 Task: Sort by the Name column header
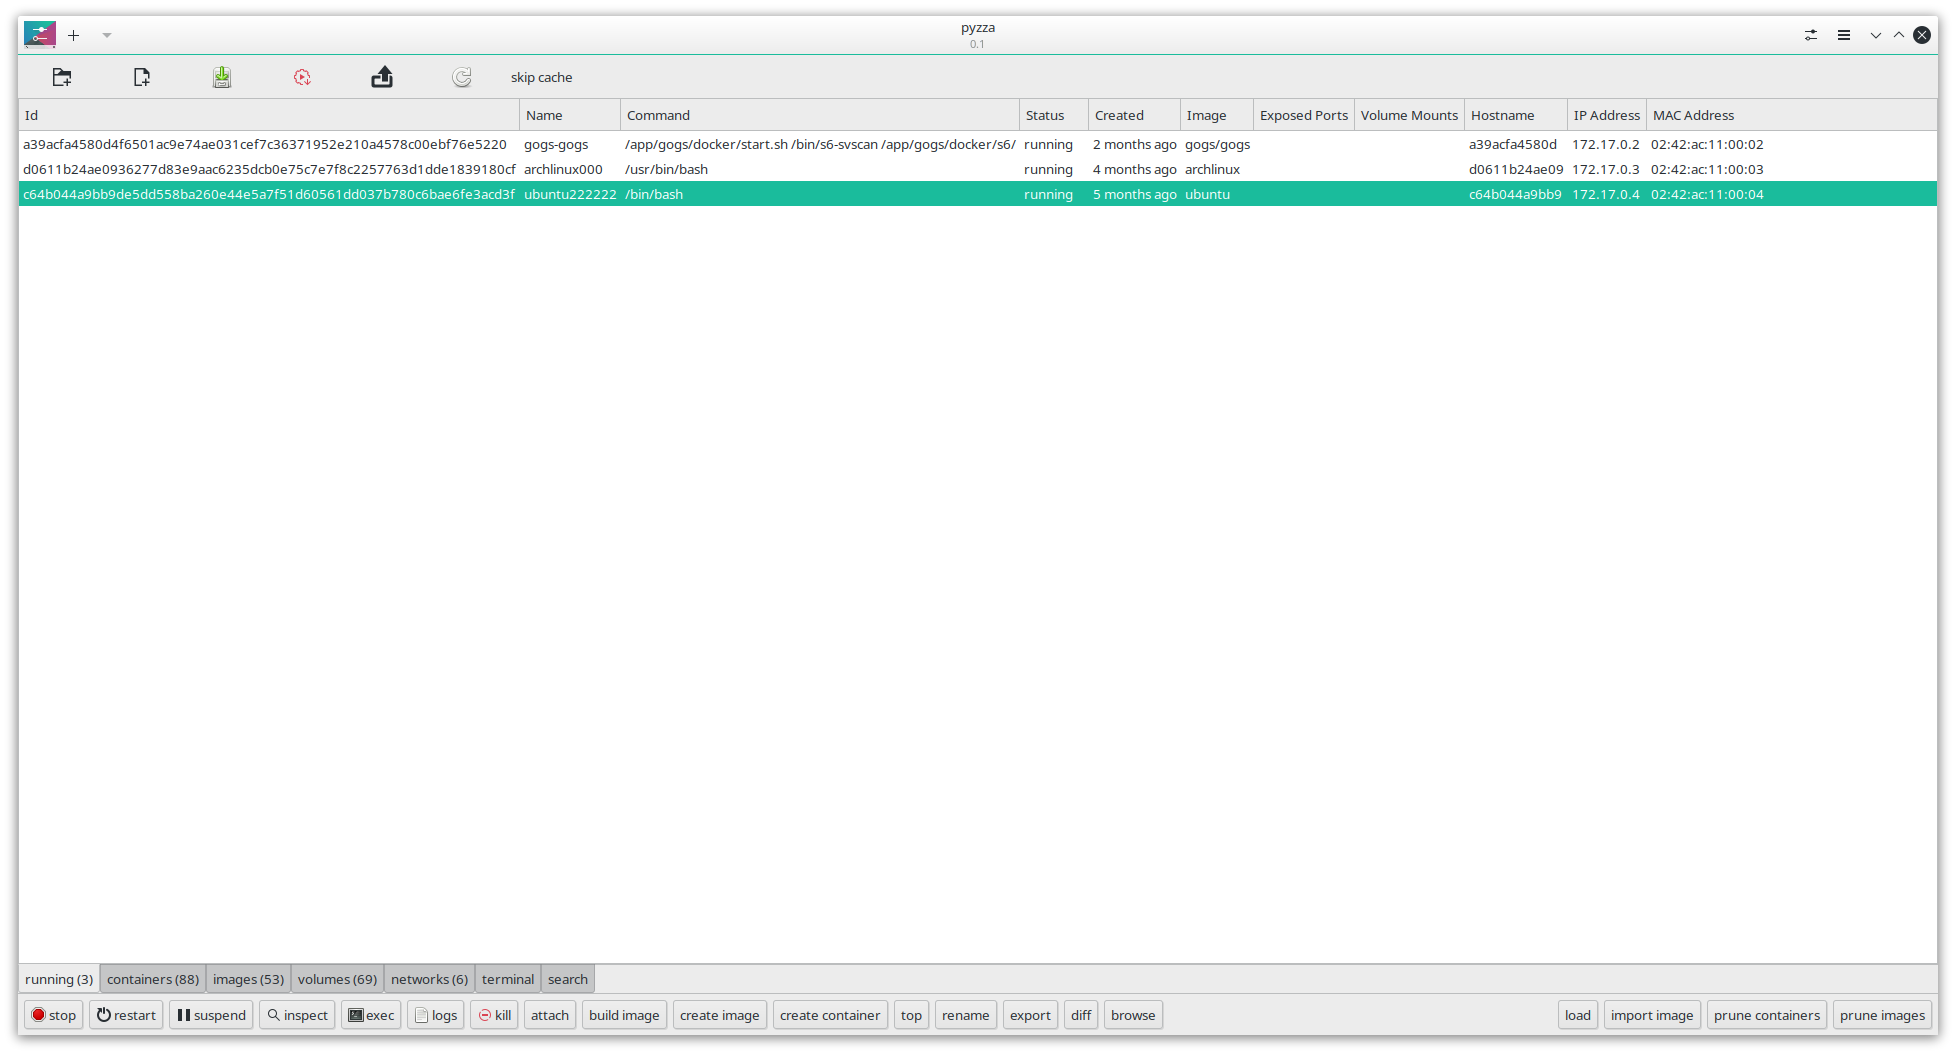pyautogui.click(x=570, y=115)
